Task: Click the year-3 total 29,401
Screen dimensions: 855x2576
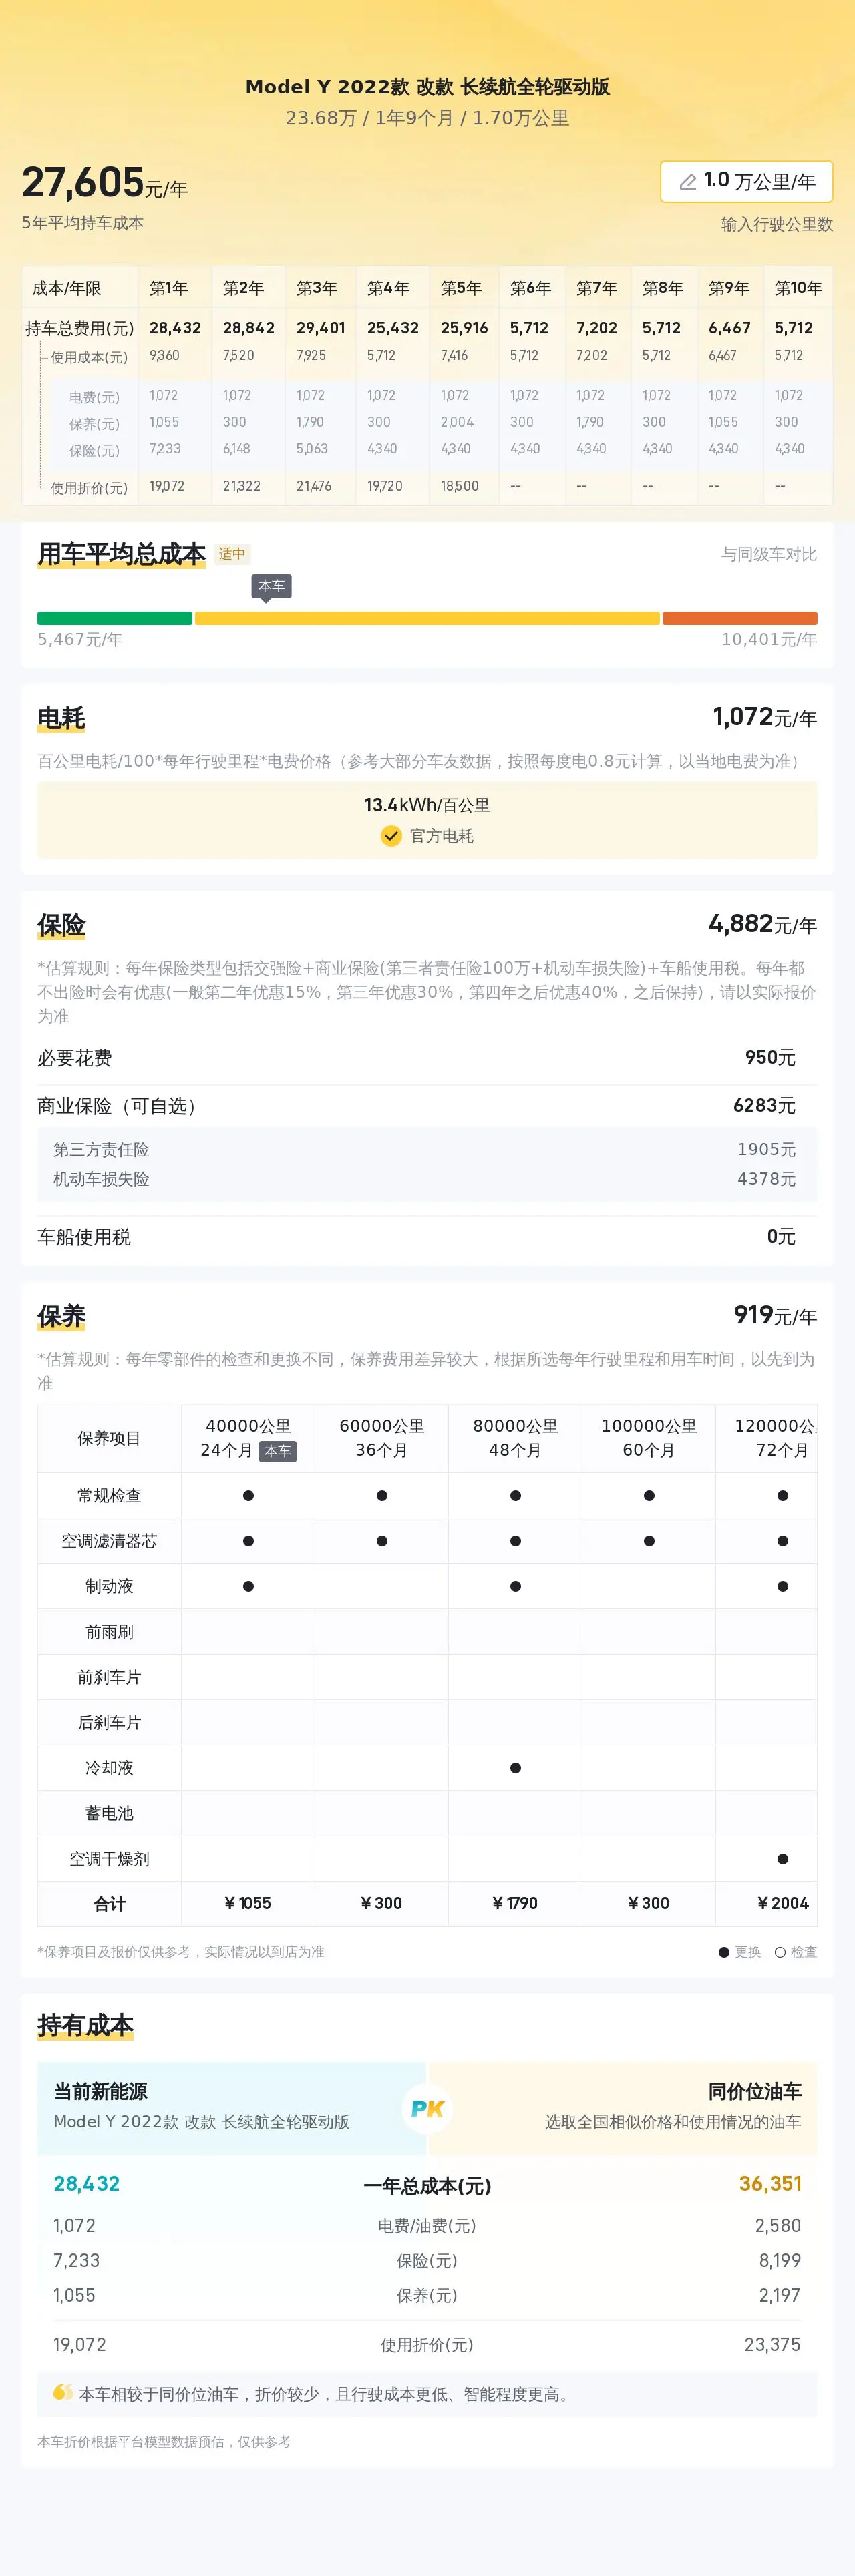Action: (x=320, y=328)
